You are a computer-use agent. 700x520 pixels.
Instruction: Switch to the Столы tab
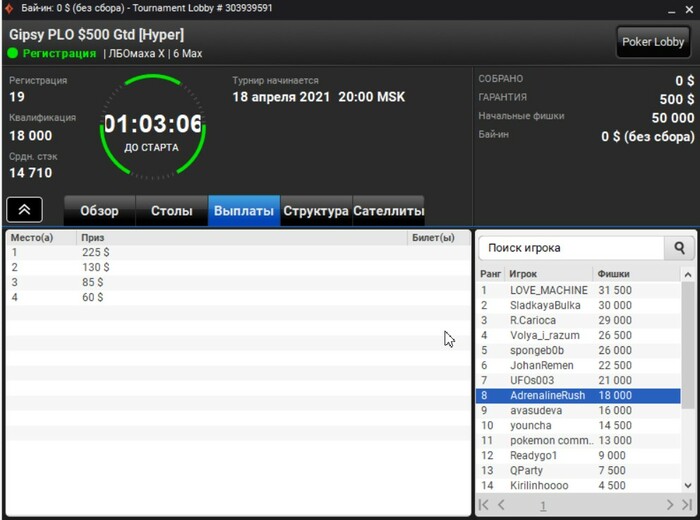(x=172, y=211)
